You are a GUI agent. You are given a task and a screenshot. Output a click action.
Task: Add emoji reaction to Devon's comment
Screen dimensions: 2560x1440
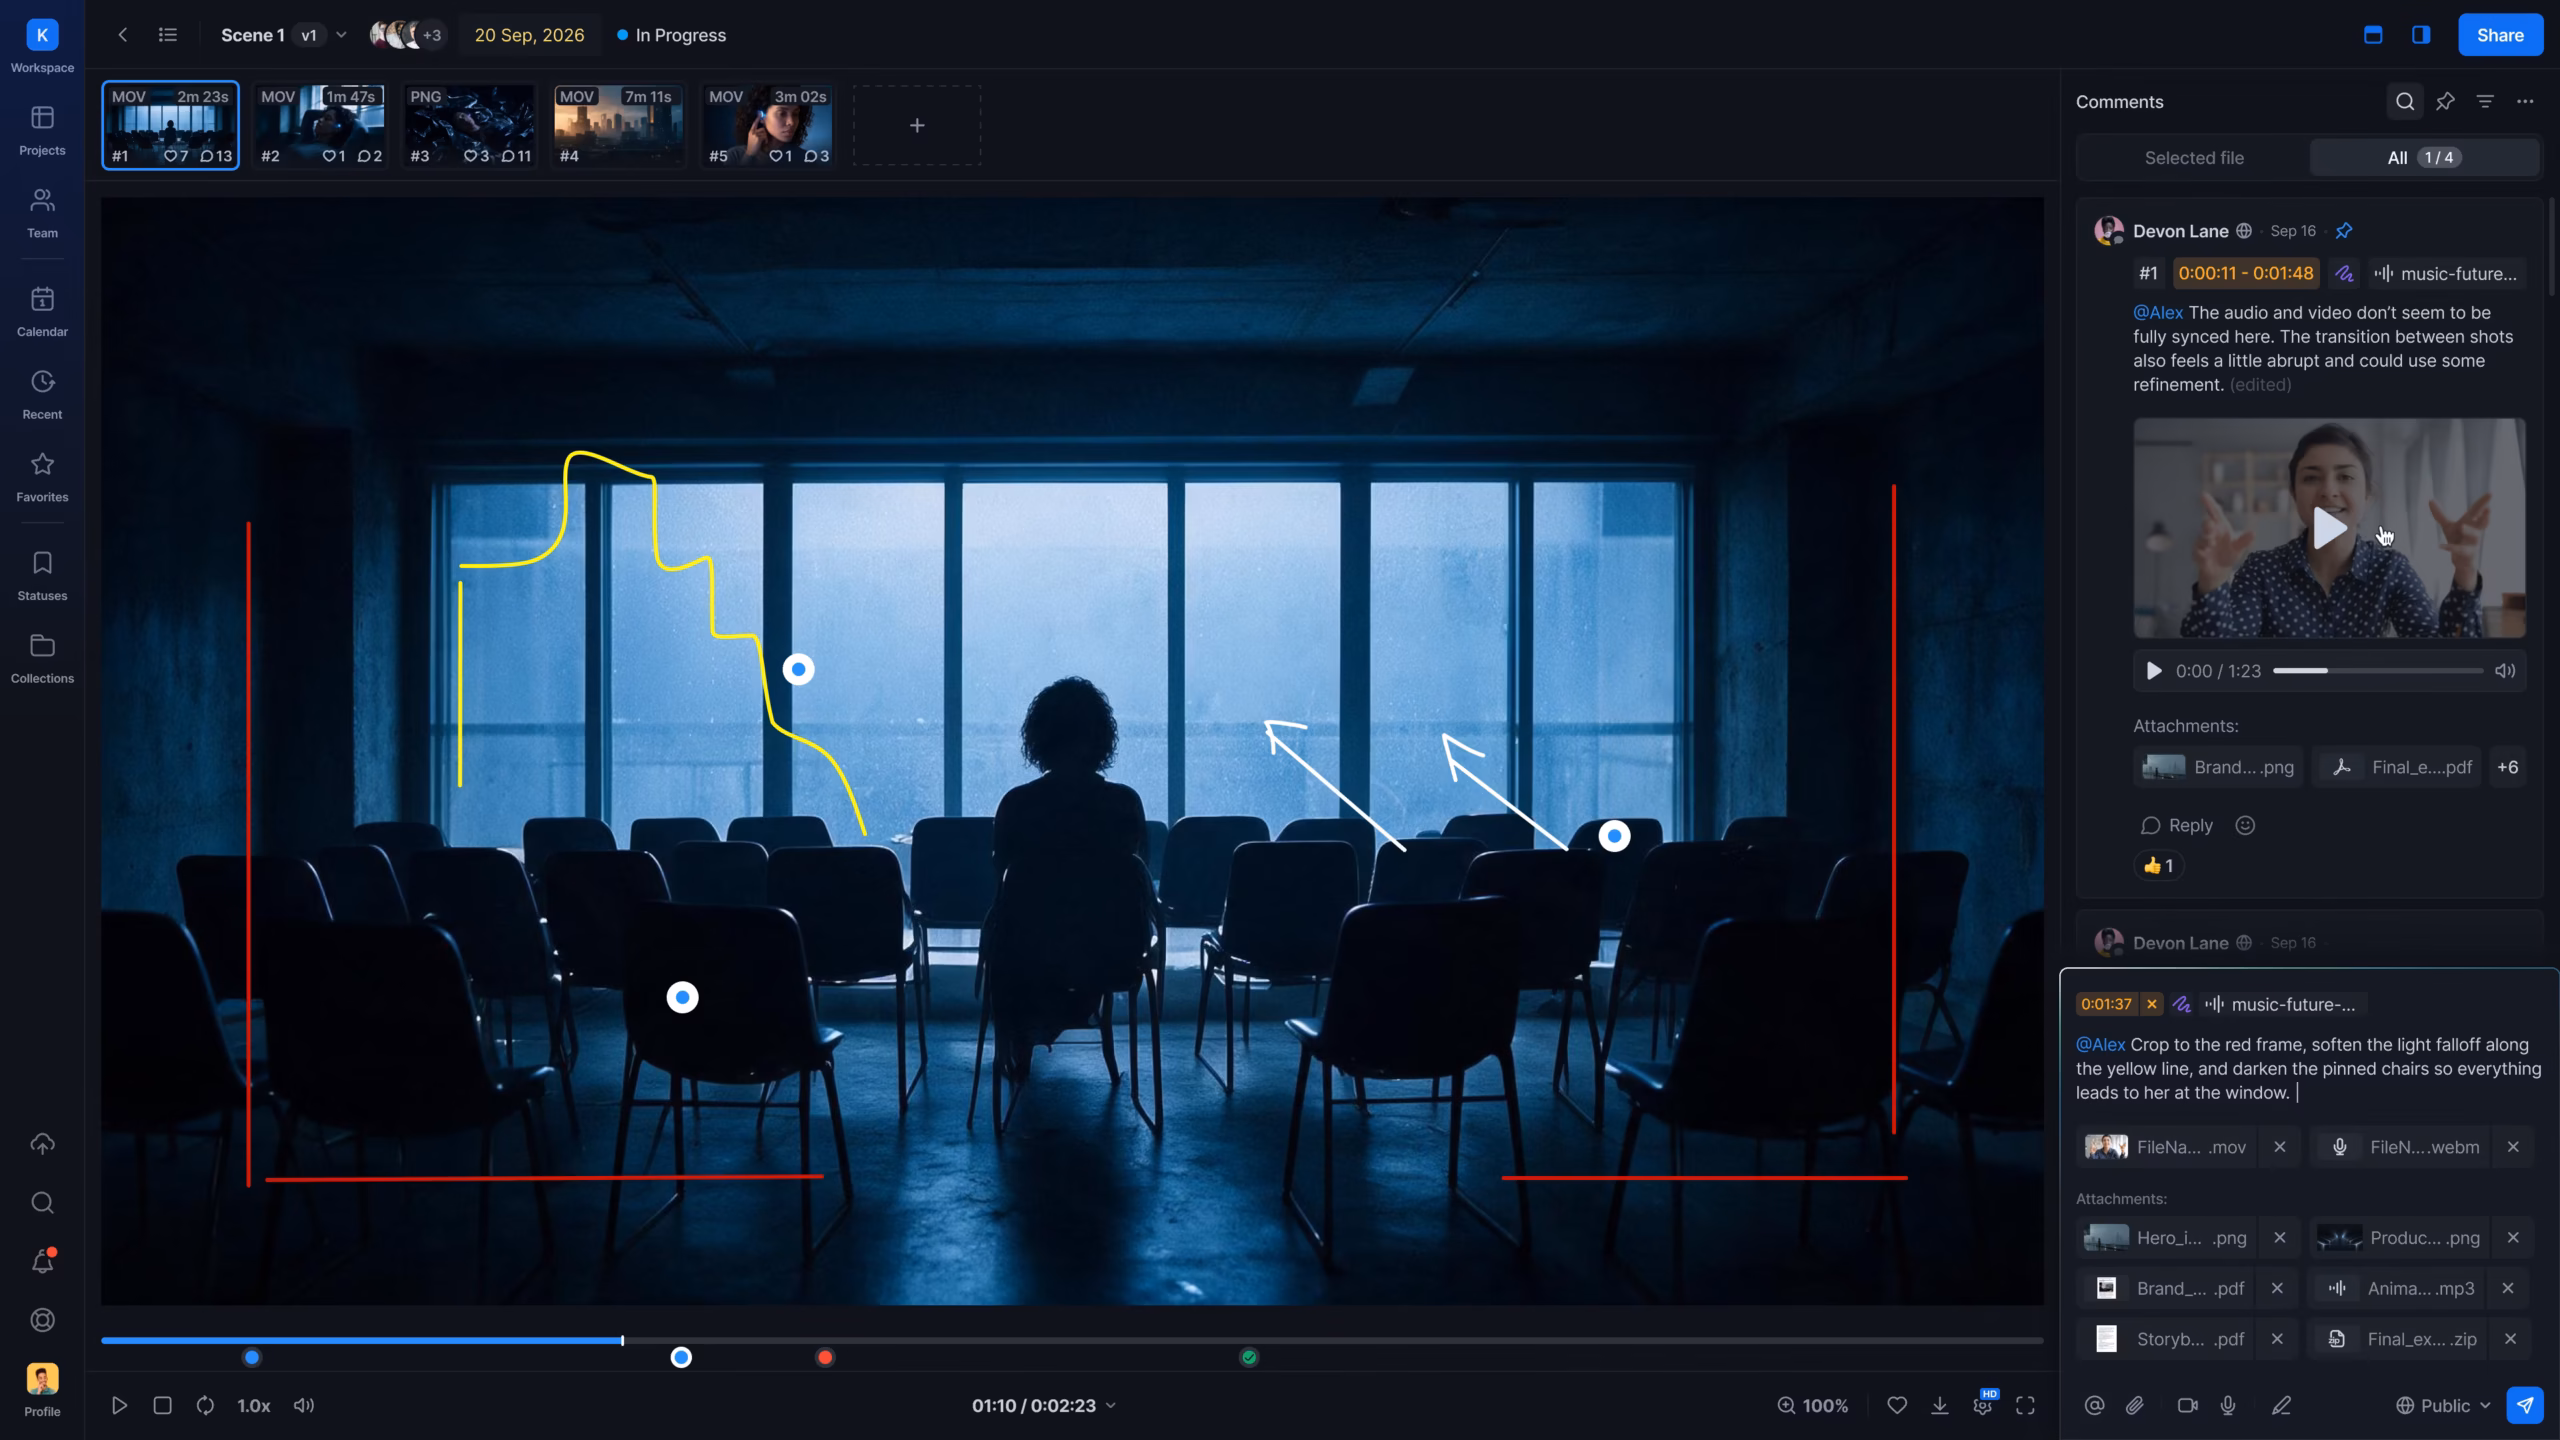click(2245, 825)
